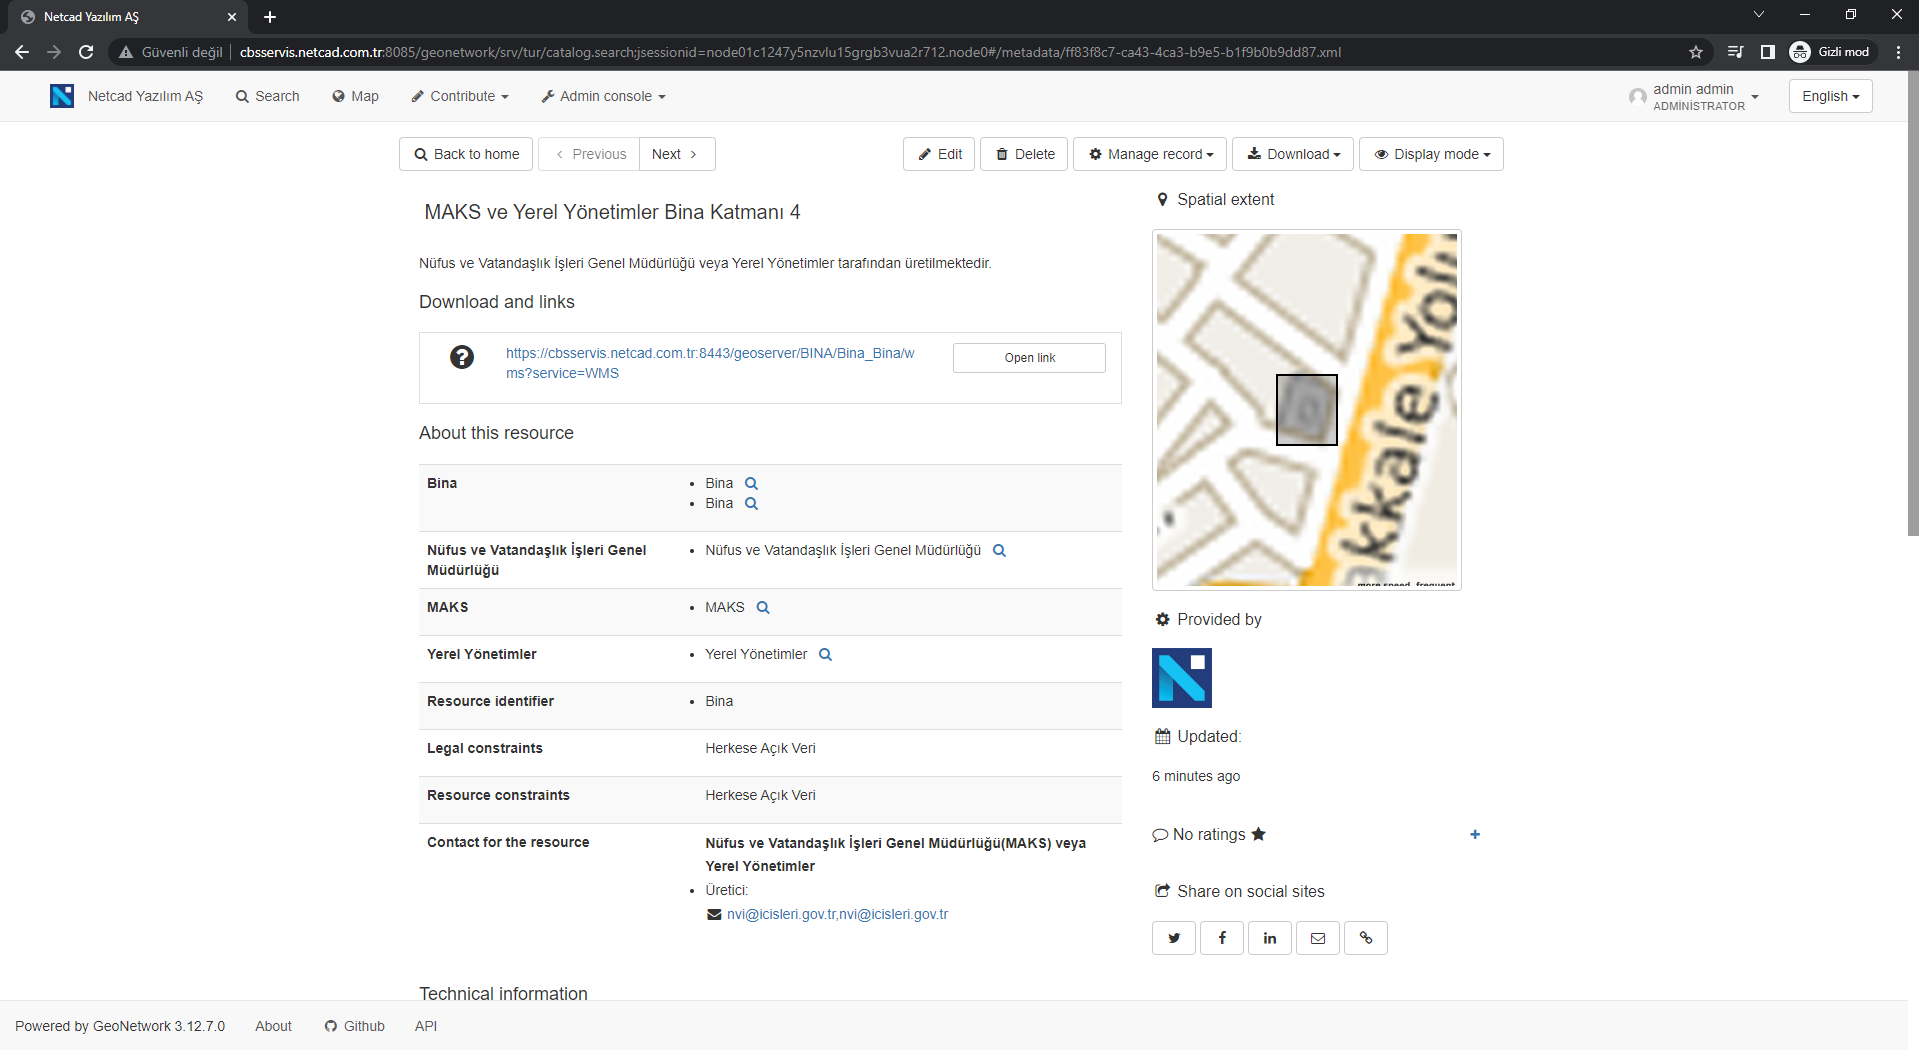The width and height of the screenshot is (1919, 1050).
Task: Bookmark page with star icon
Action: (x=1696, y=52)
